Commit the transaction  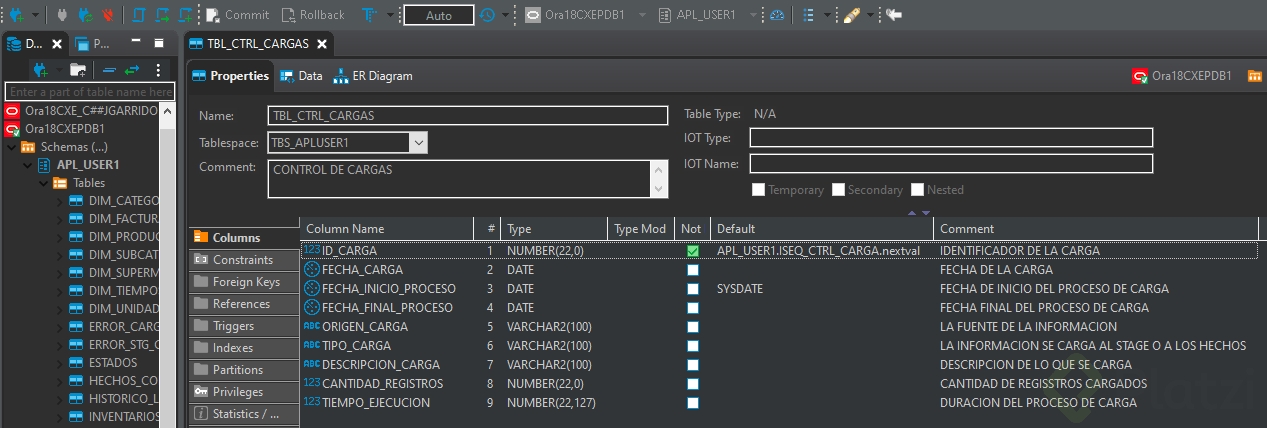coord(237,15)
